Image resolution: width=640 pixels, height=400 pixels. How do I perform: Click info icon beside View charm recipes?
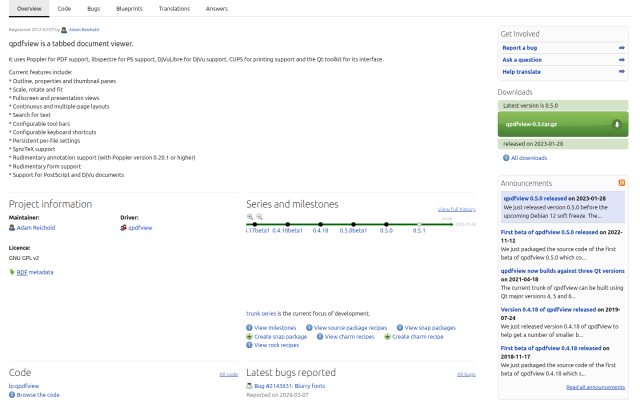320,337
